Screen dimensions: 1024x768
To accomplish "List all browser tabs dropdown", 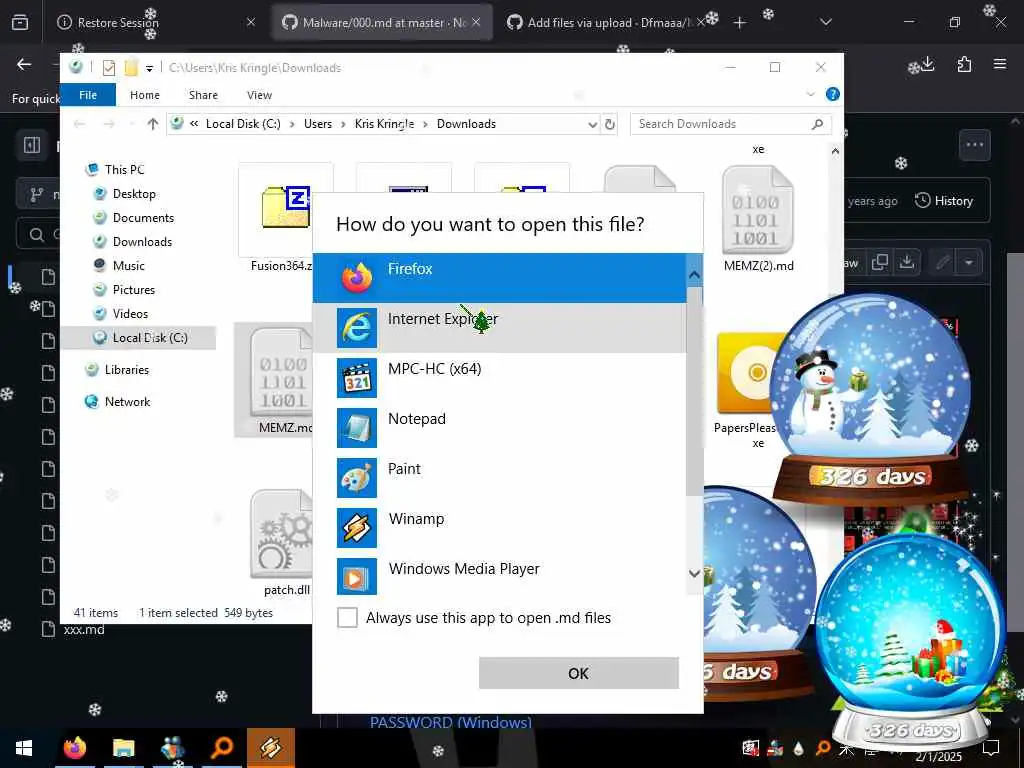I will click(825, 23).
